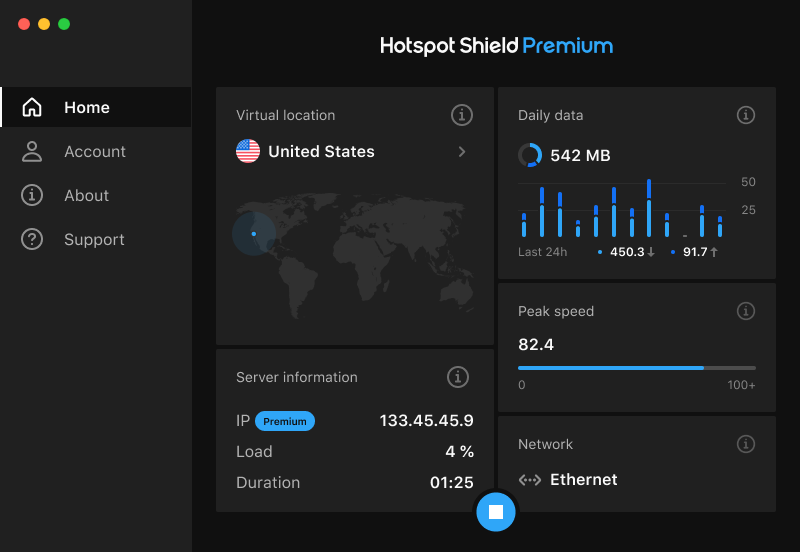Click the About info icon in sidebar
The height and width of the screenshot is (552, 800).
[32, 195]
